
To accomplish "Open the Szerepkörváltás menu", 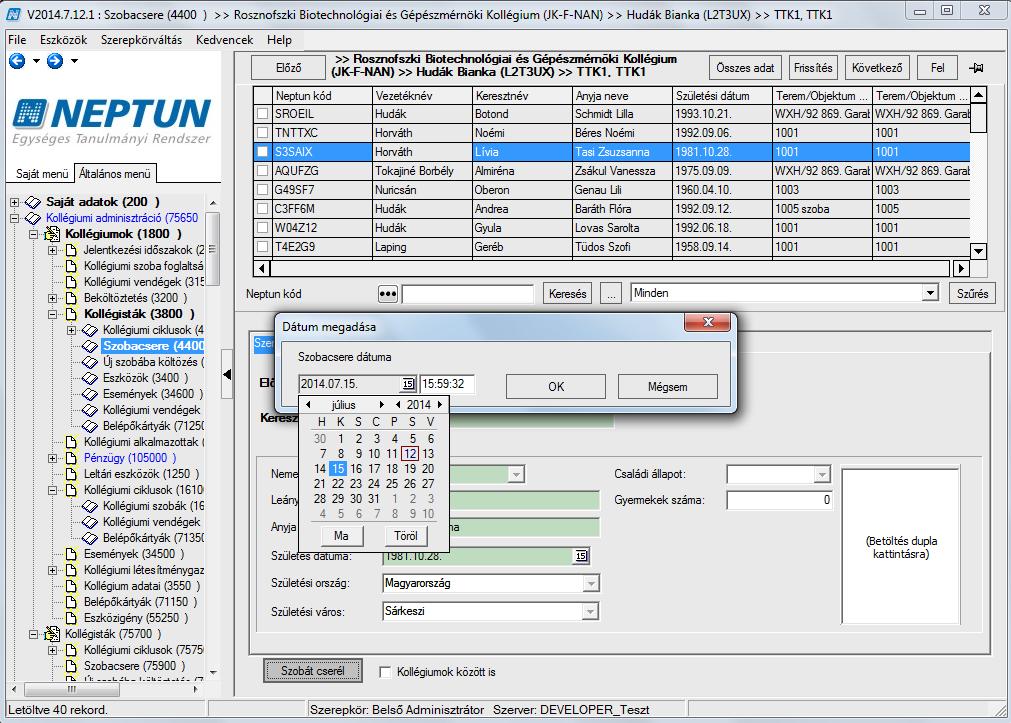I will pyautogui.click(x=141, y=40).
